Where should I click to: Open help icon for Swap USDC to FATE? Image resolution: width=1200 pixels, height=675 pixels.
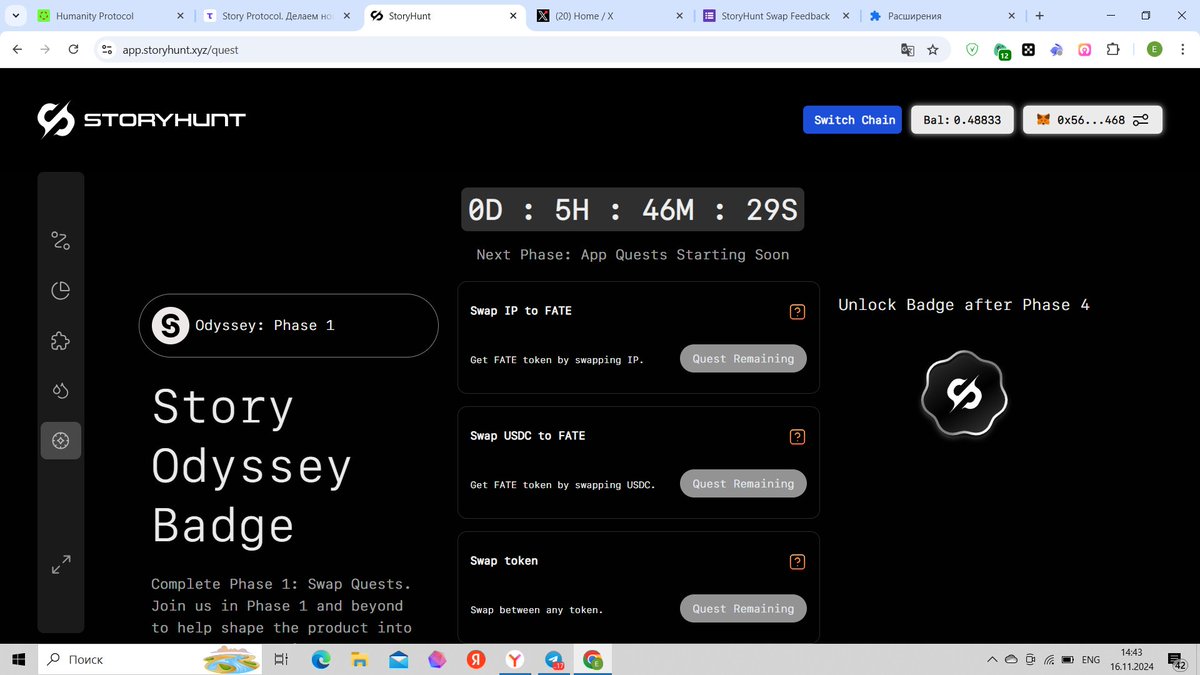click(797, 437)
